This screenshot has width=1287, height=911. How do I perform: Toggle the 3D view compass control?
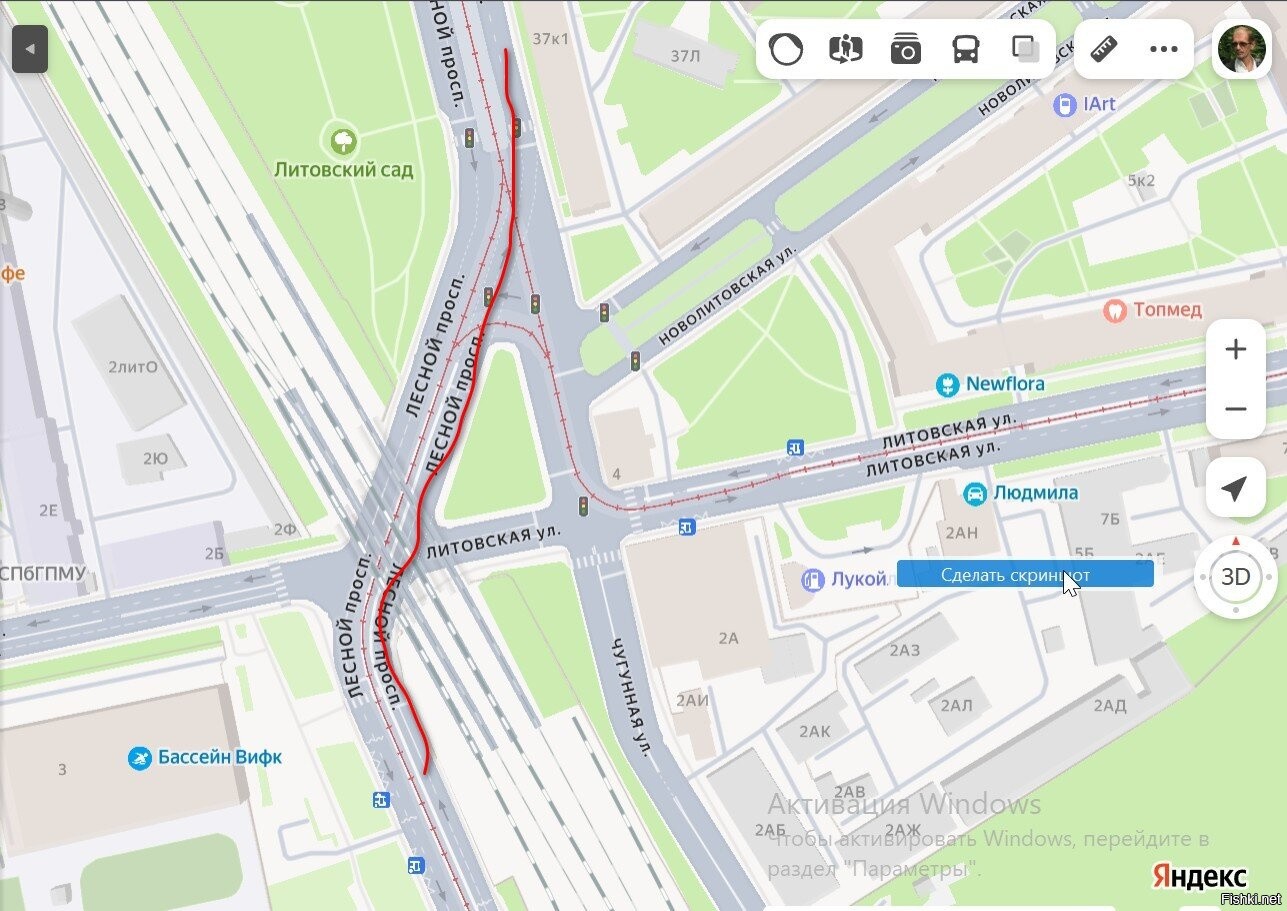pyautogui.click(x=1236, y=577)
